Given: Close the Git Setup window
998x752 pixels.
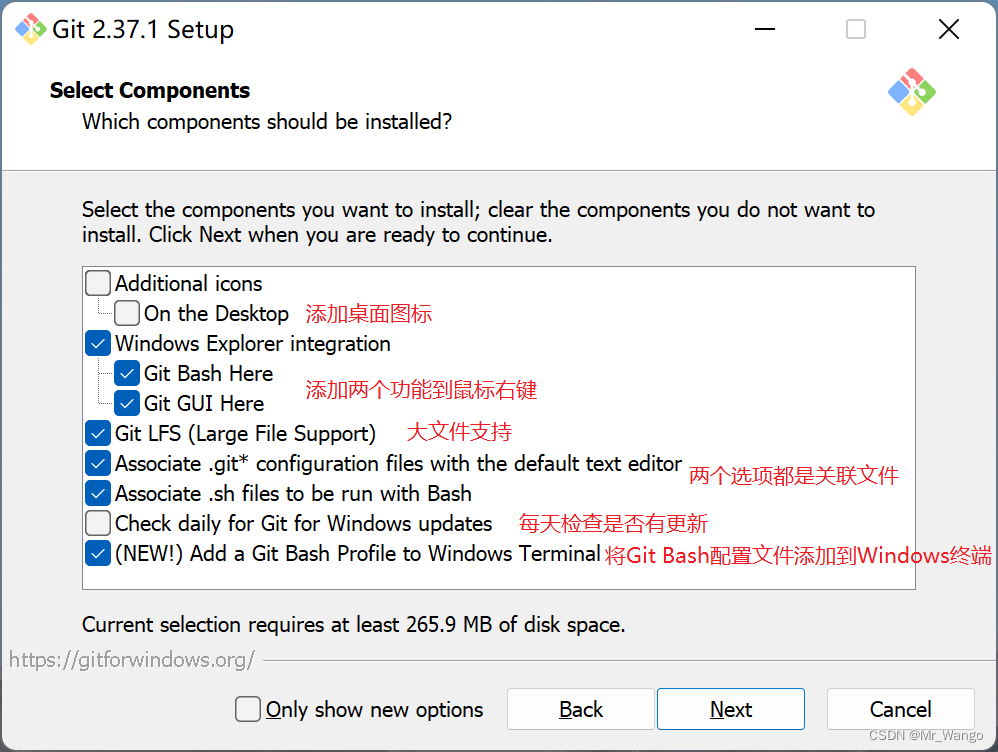Looking at the screenshot, I should pyautogui.click(x=948, y=30).
